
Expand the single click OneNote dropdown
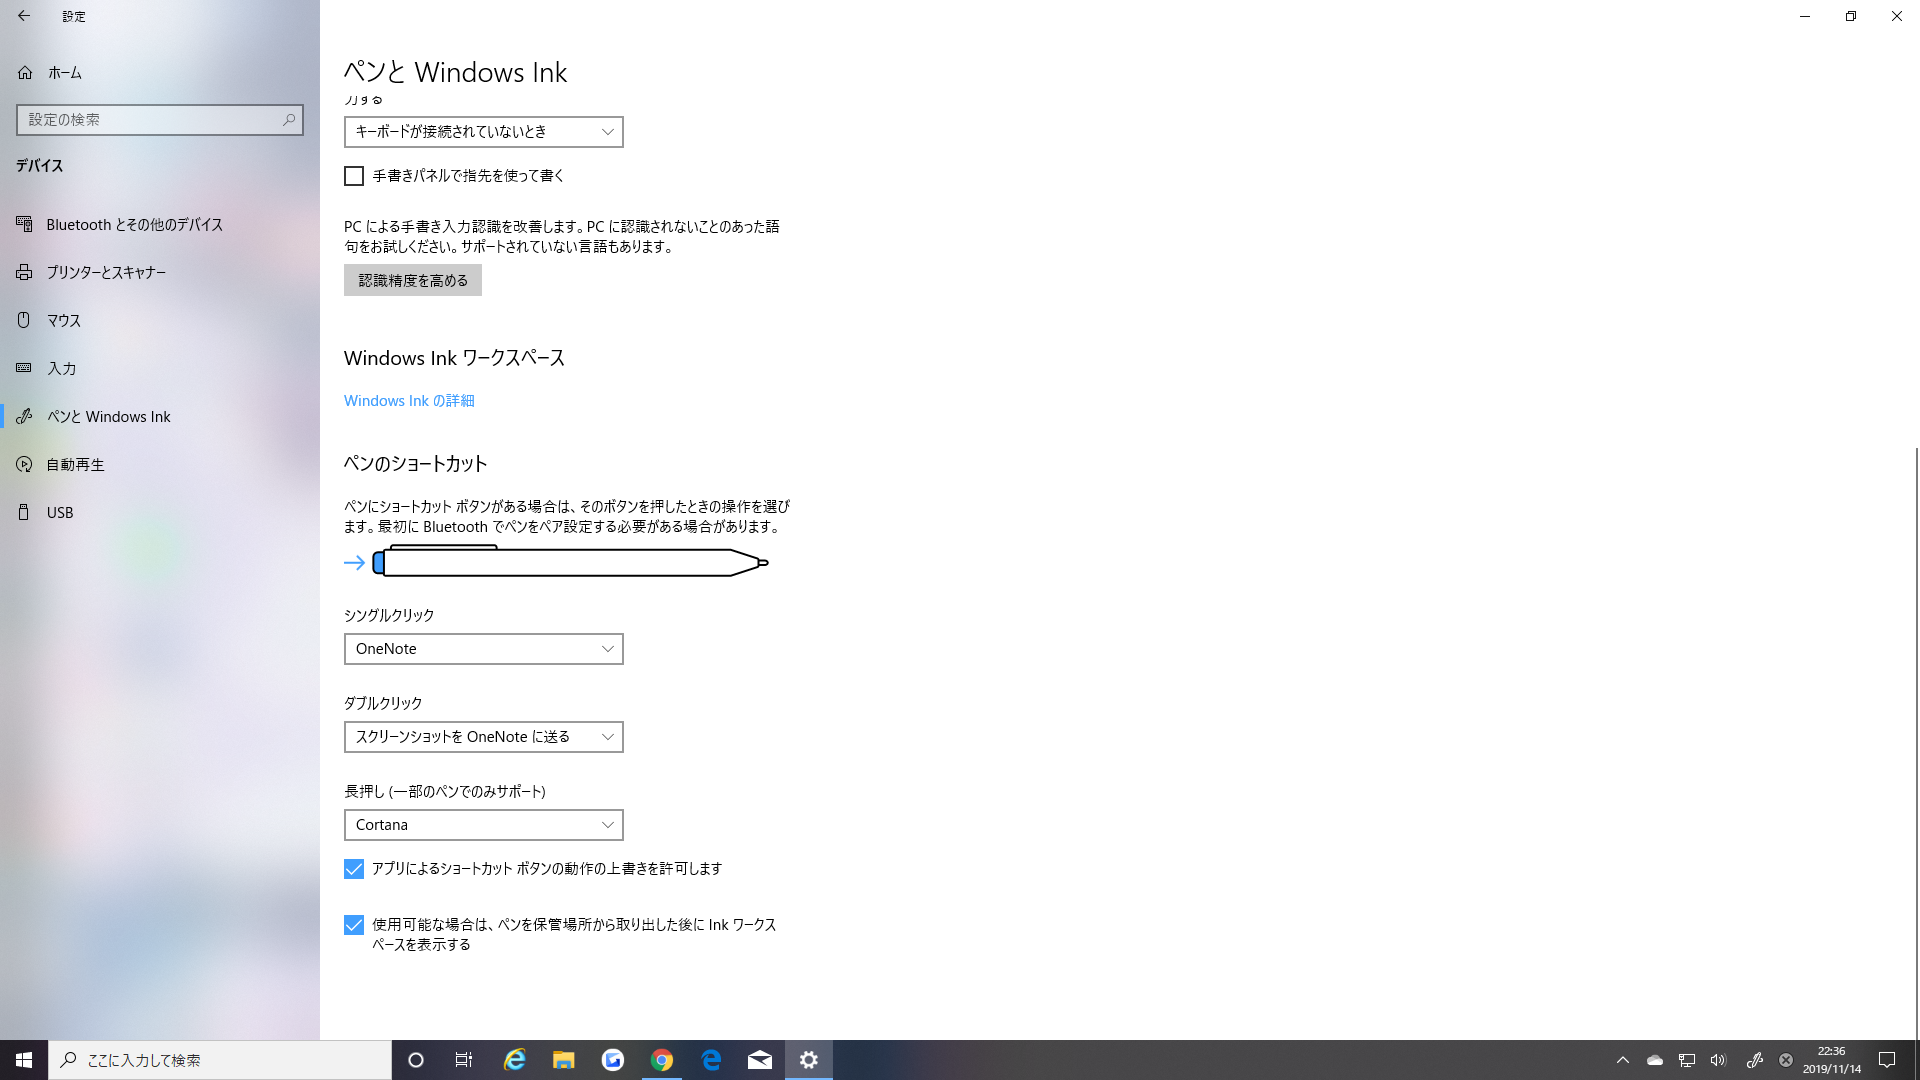click(483, 649)
